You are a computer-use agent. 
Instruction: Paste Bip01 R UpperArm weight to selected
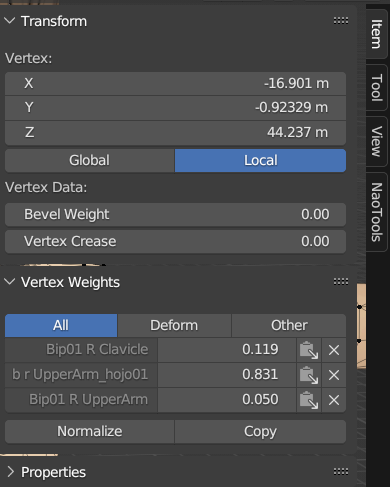pyautogui.click(x=309, y=400)
